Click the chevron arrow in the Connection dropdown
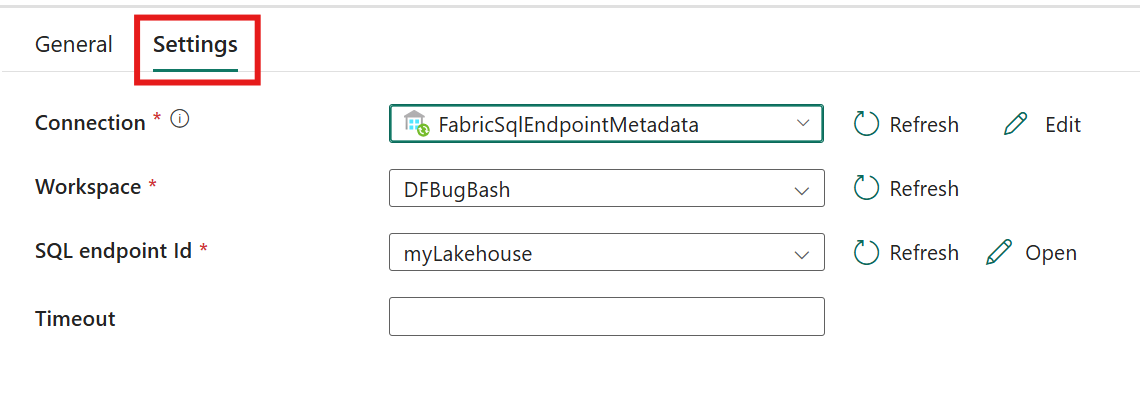Screen dimensions: 1140x400 pyautogui.click(x=803, y=123)
